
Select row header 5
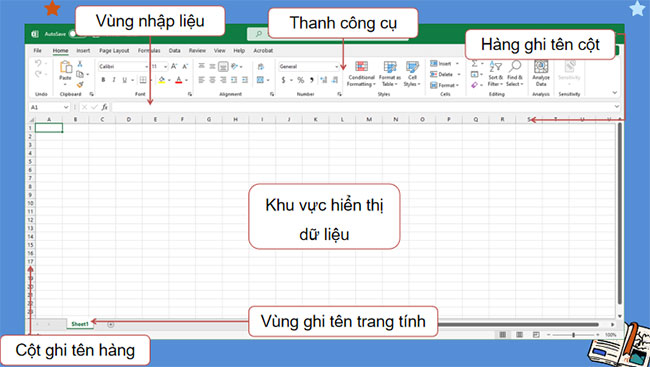coord(30,161)
